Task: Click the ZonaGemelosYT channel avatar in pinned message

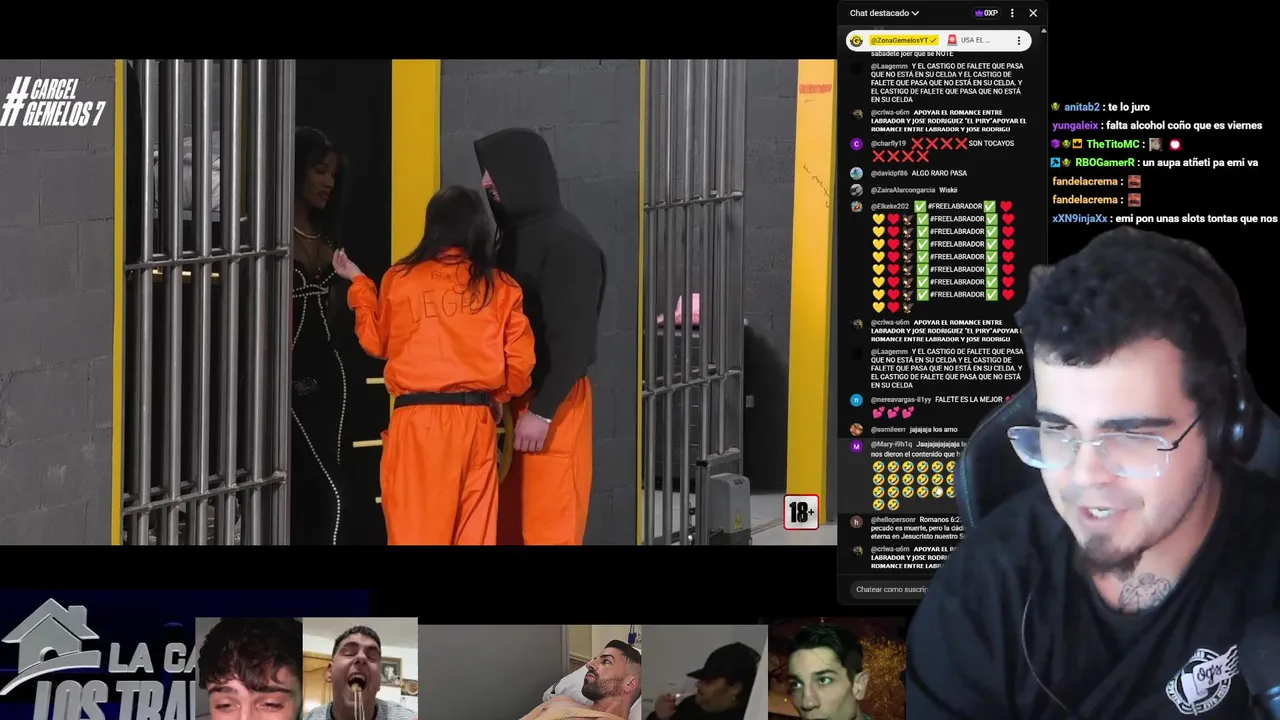Action: pyautogui.click(x=856, y=41)
